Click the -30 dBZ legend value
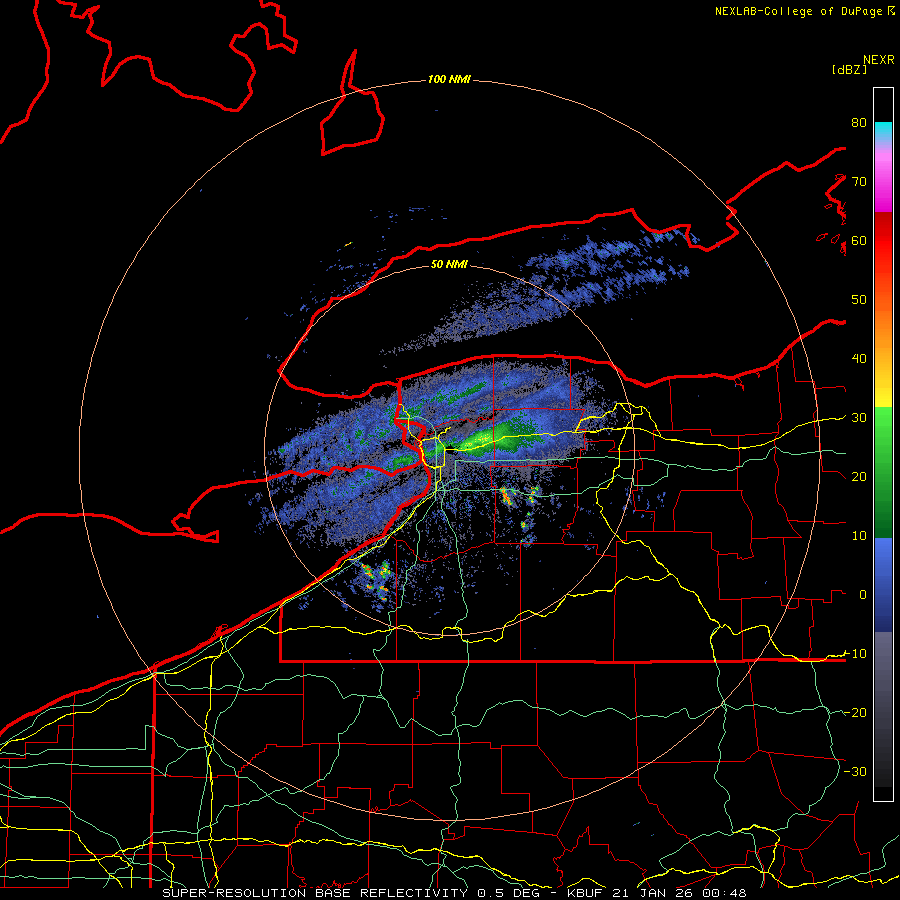The image size is (900, 900). tap(855, 771)
